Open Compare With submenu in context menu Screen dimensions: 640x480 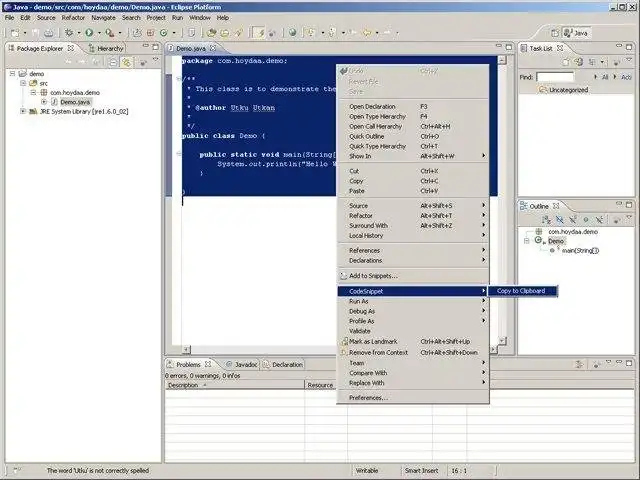413,373
